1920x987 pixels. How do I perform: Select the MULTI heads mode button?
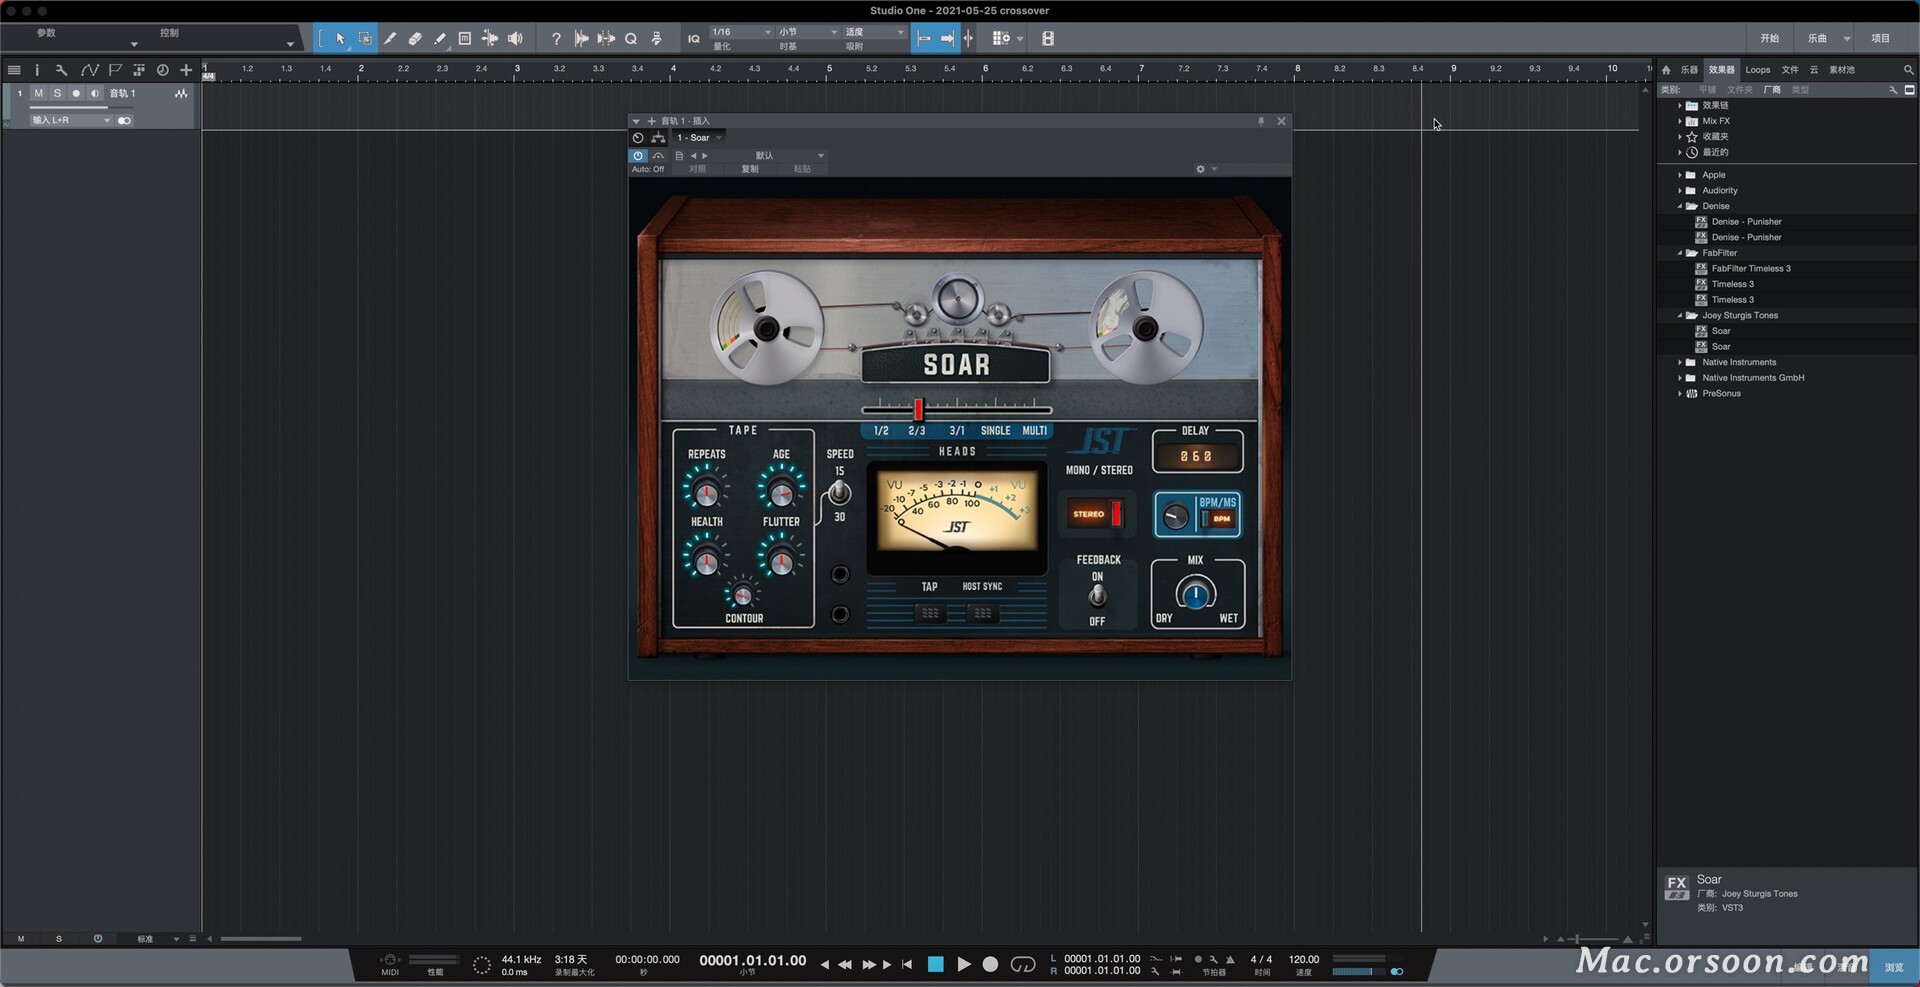1034,431
